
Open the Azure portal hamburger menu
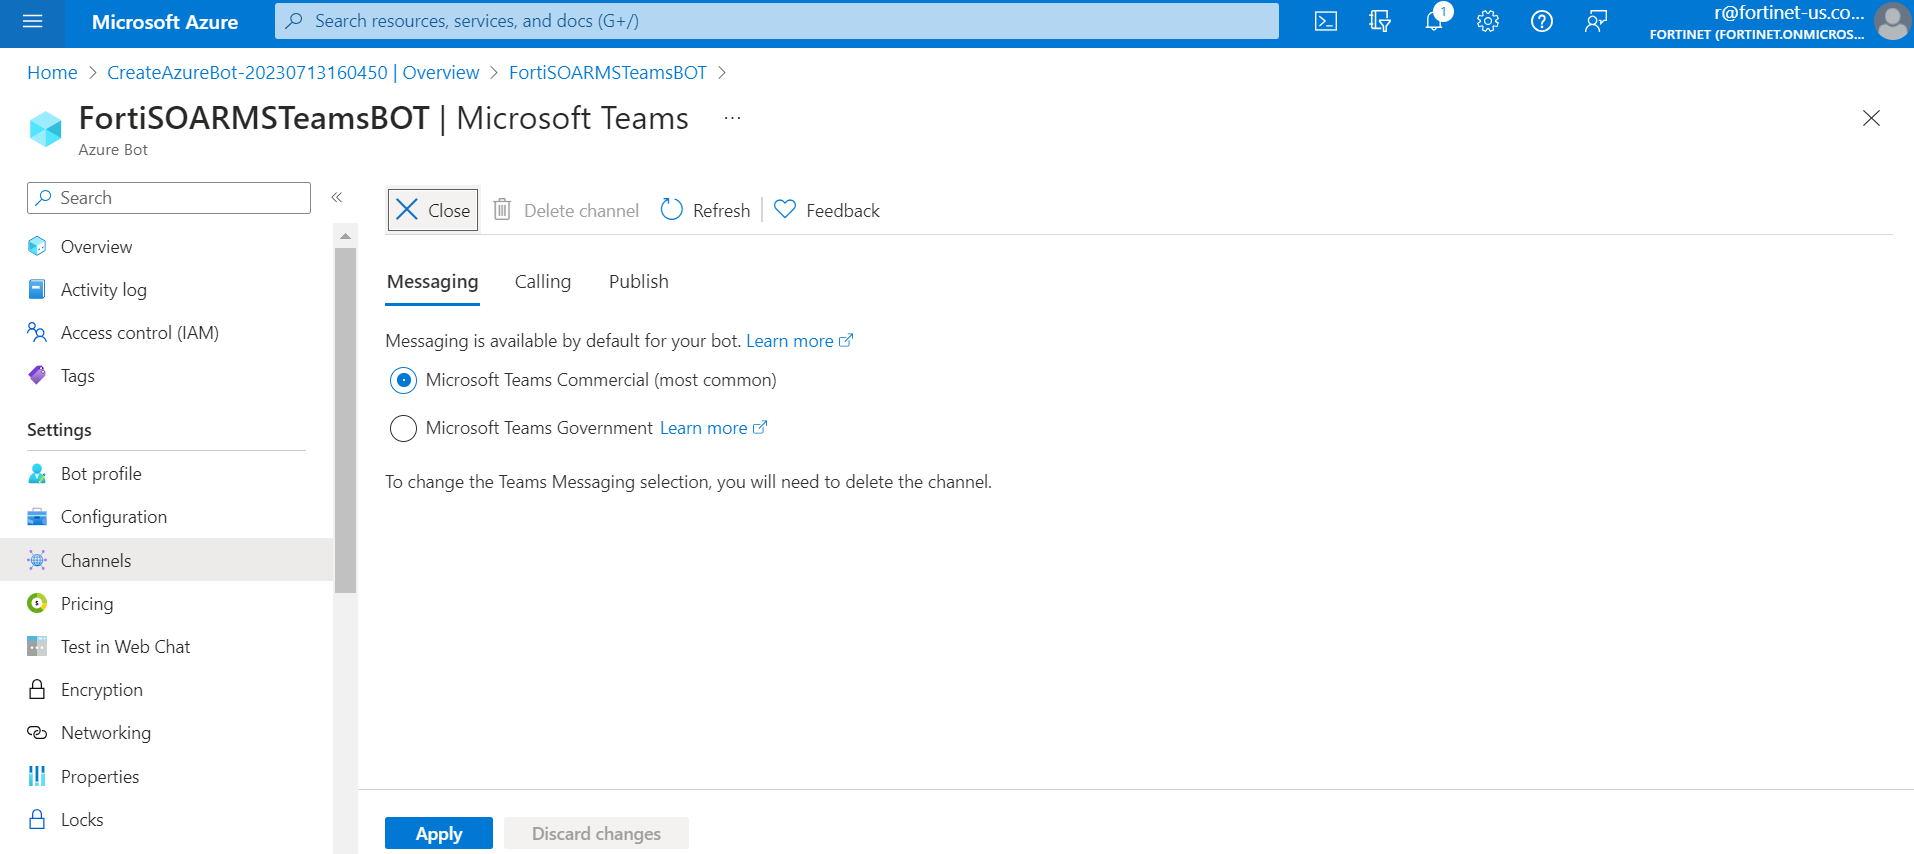(32, 21)
